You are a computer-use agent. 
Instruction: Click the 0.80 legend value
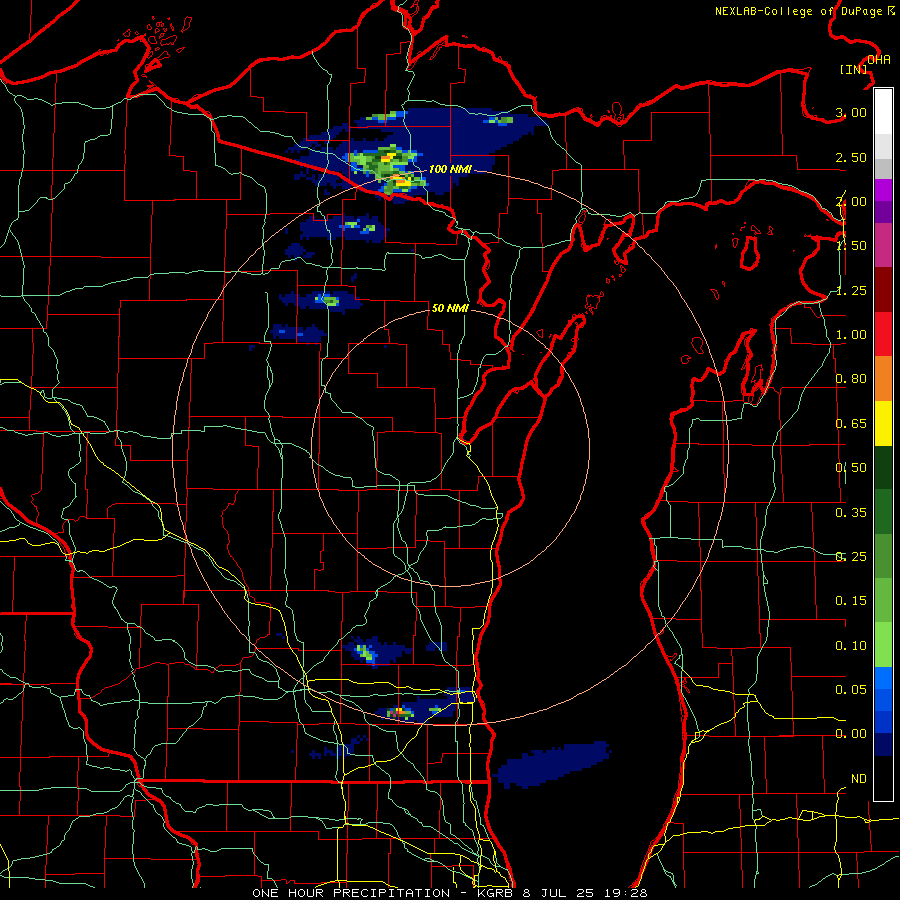click(x=851, y=379)
